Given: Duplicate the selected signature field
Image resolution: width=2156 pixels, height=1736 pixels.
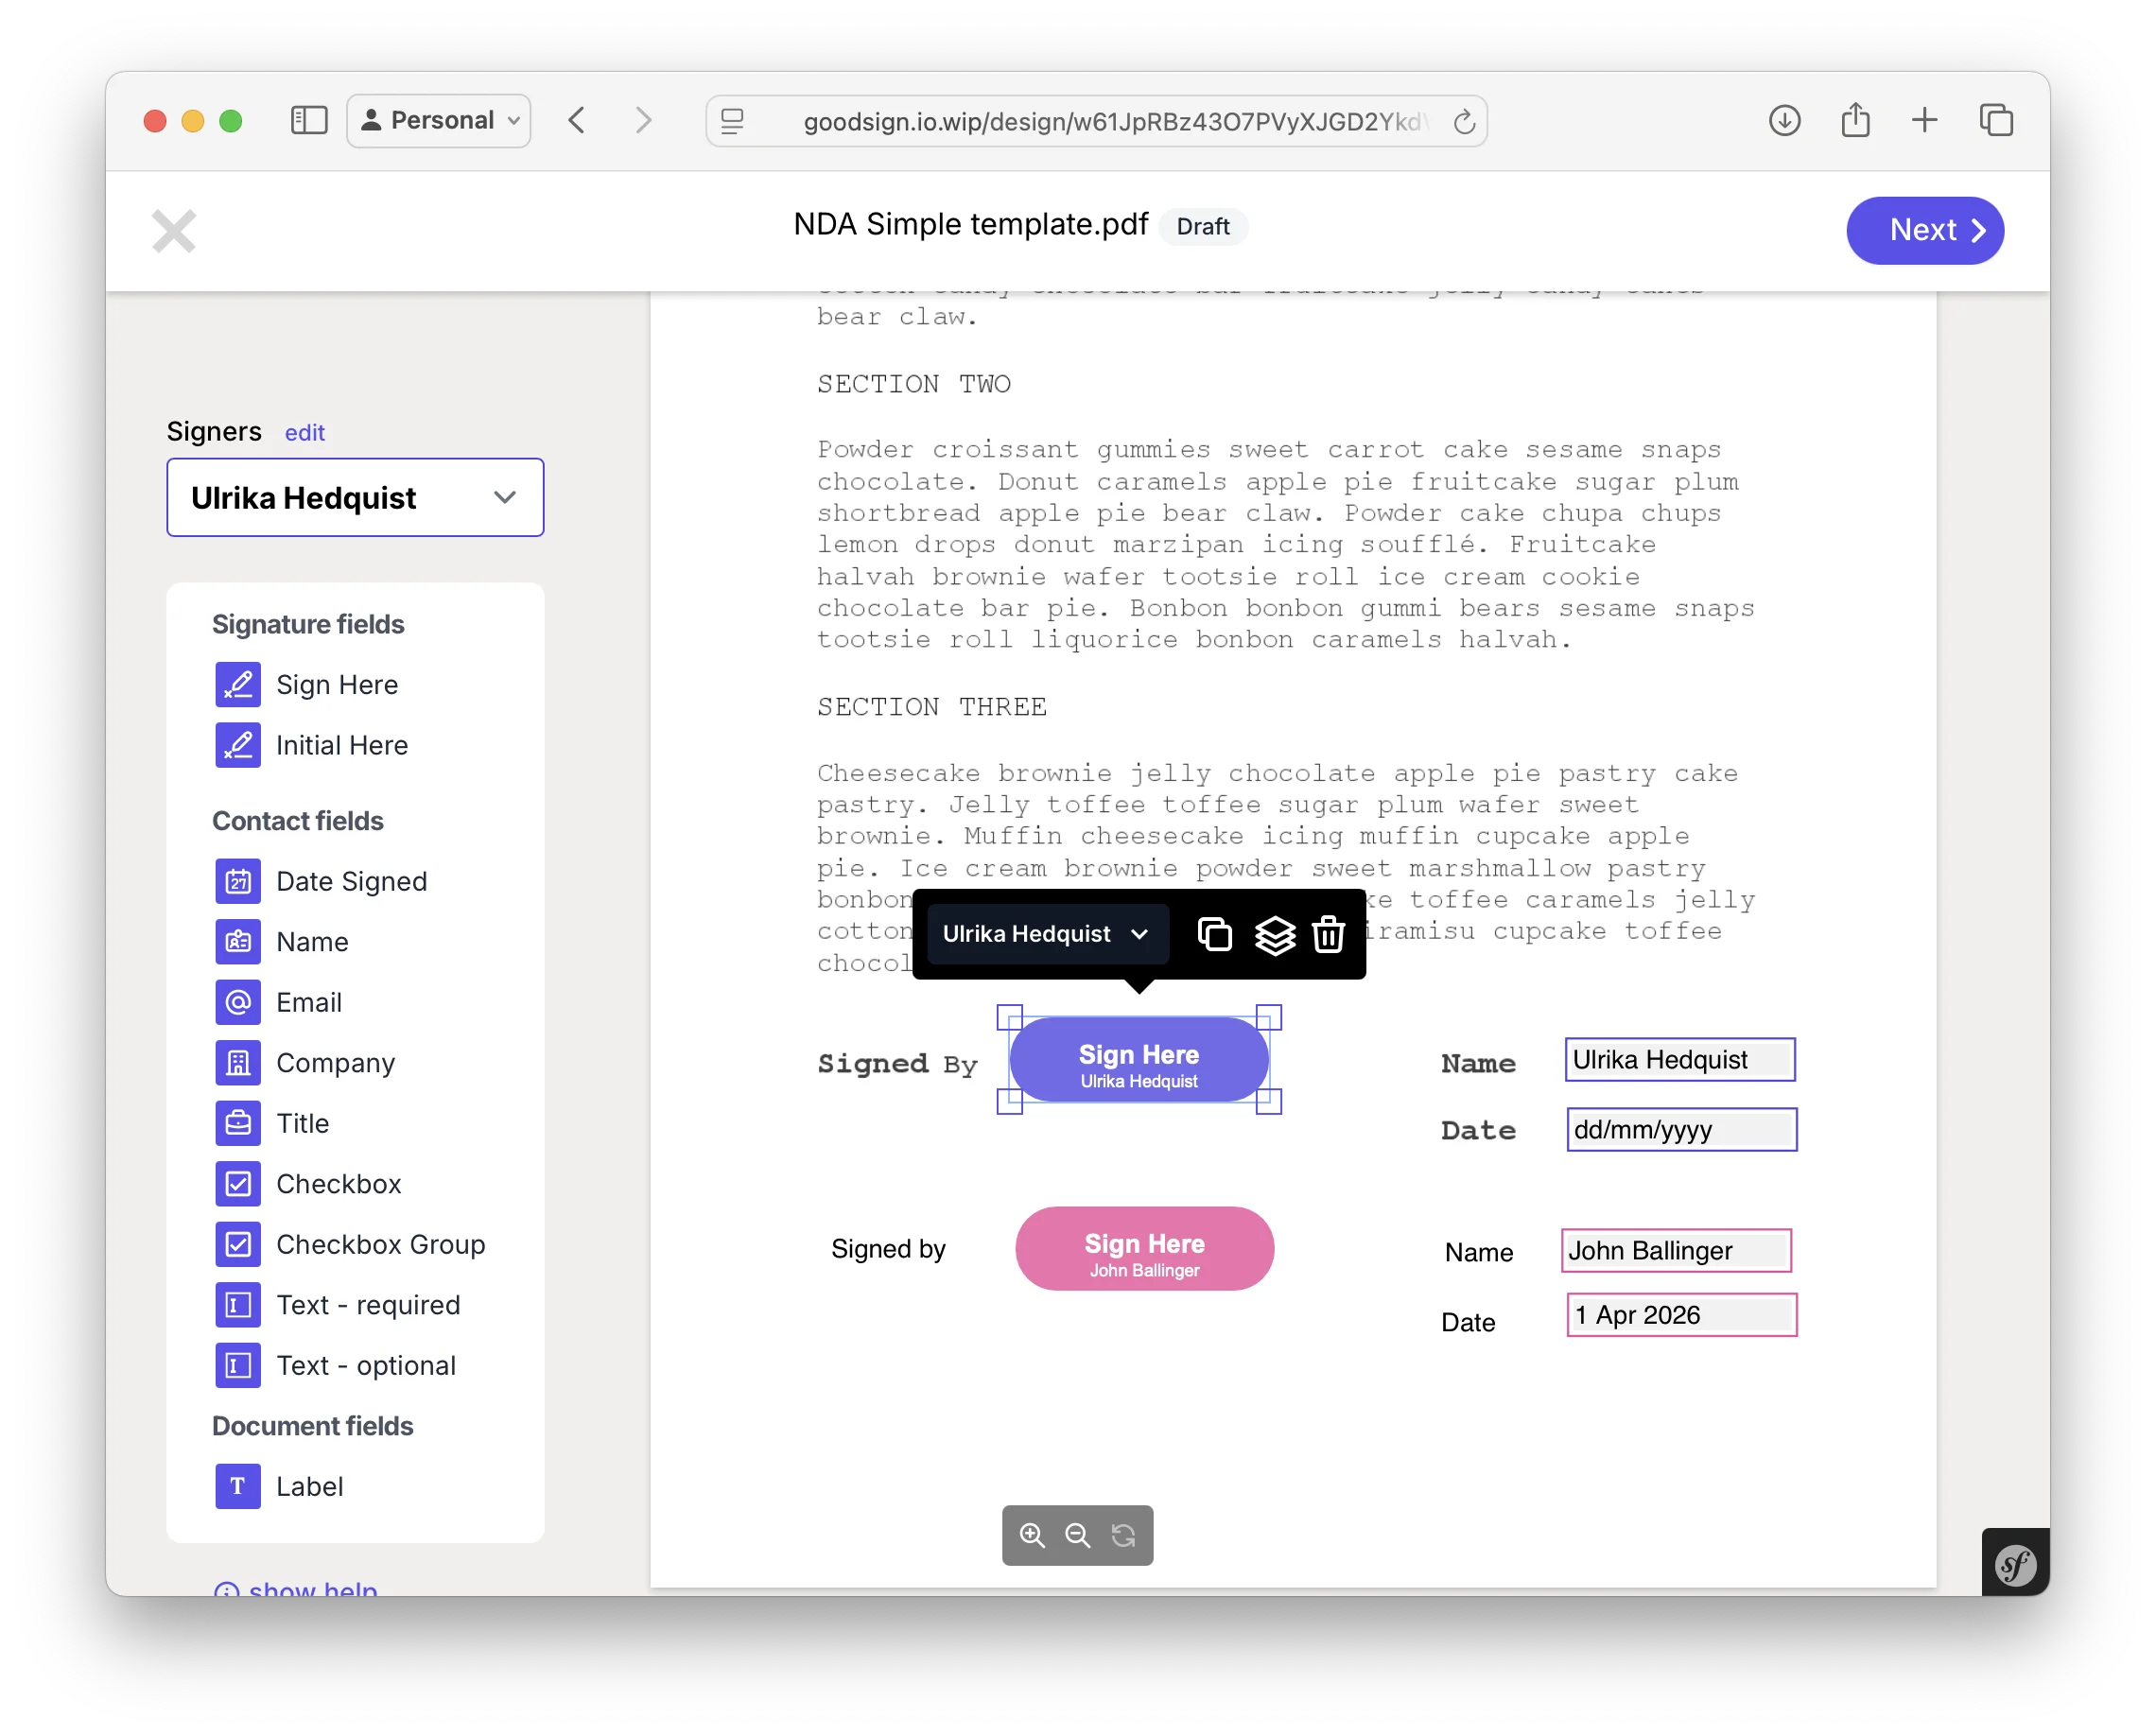Looking at the screenshot, I should pyautogui.click(x=1214, y=934).
